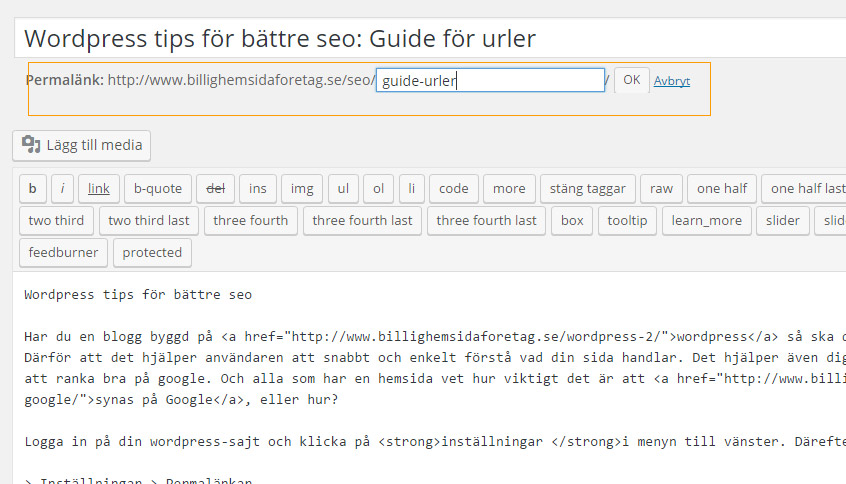Click text line 'Wordpress tips för bättre seo'

(x=138, y=295)
